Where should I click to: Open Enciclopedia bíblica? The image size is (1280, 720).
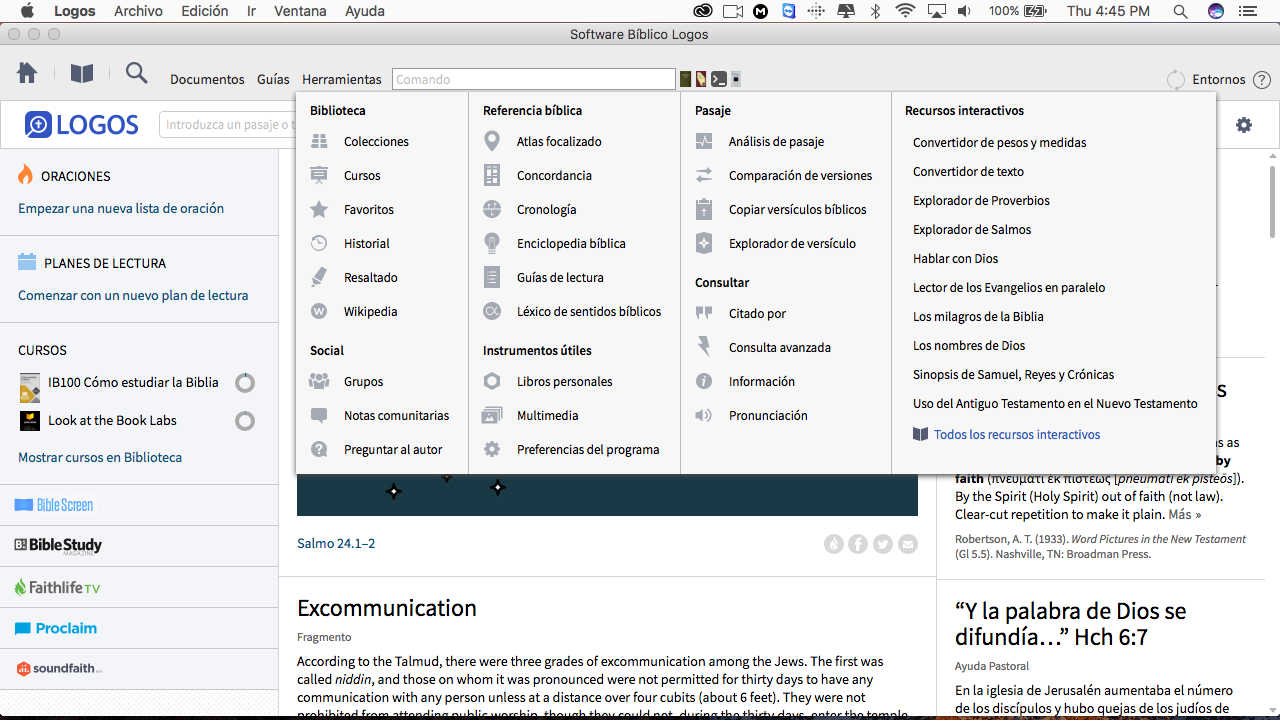click(x=571, y=244)
